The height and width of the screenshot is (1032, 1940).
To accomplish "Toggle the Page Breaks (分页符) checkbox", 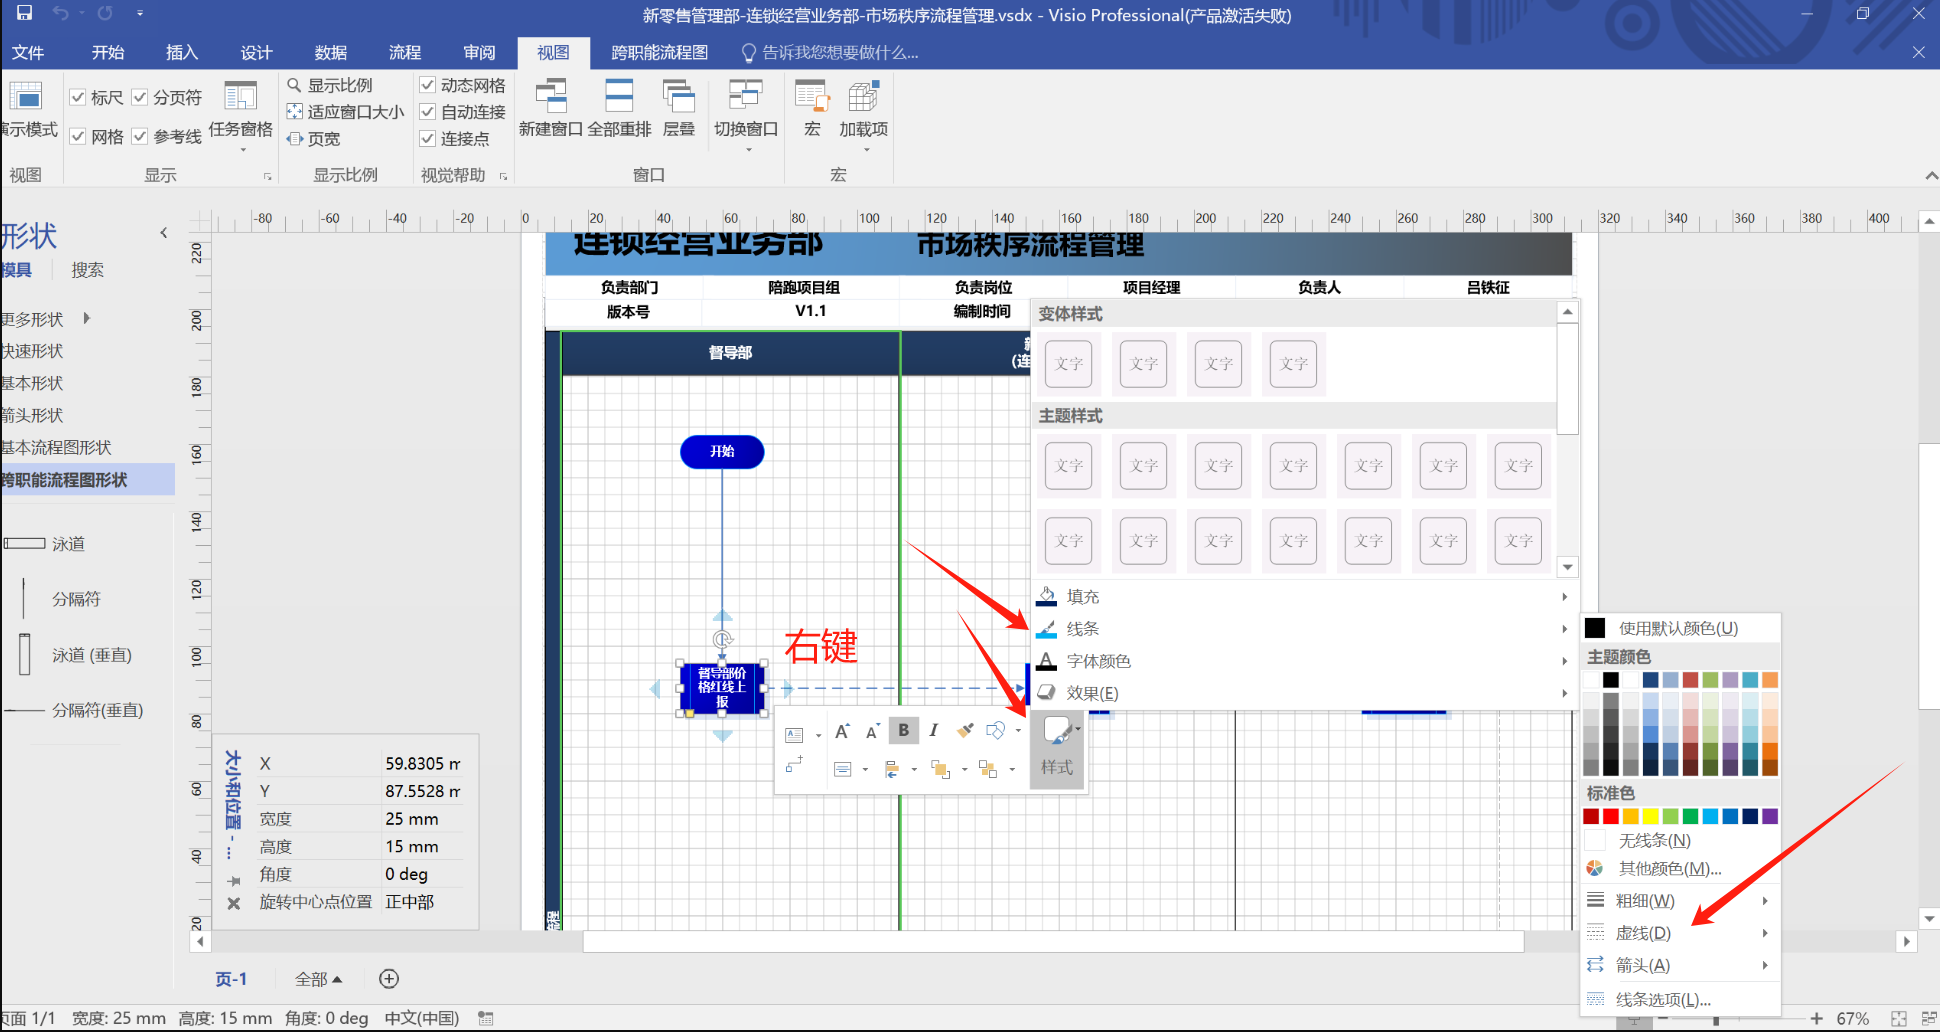I will (x=140, y=97).
